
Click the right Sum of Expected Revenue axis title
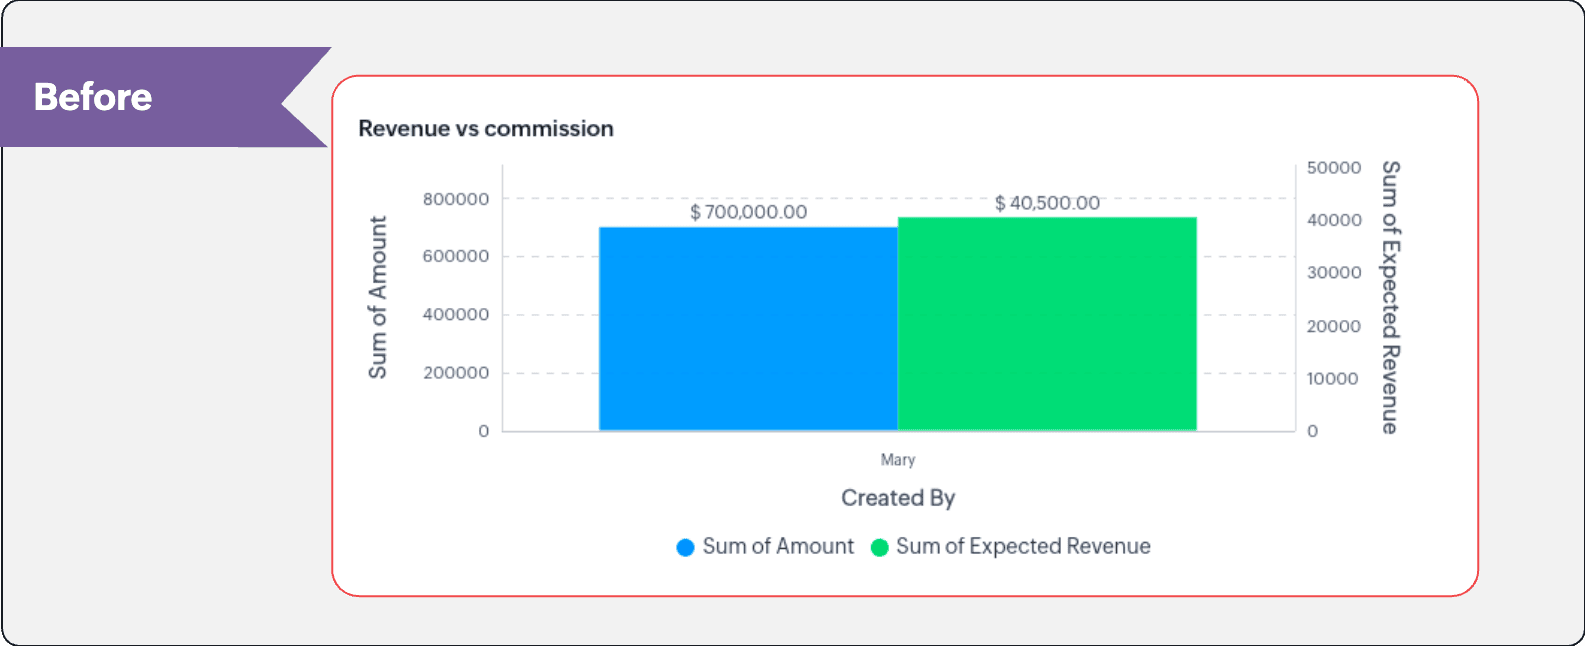(1390, 297)
